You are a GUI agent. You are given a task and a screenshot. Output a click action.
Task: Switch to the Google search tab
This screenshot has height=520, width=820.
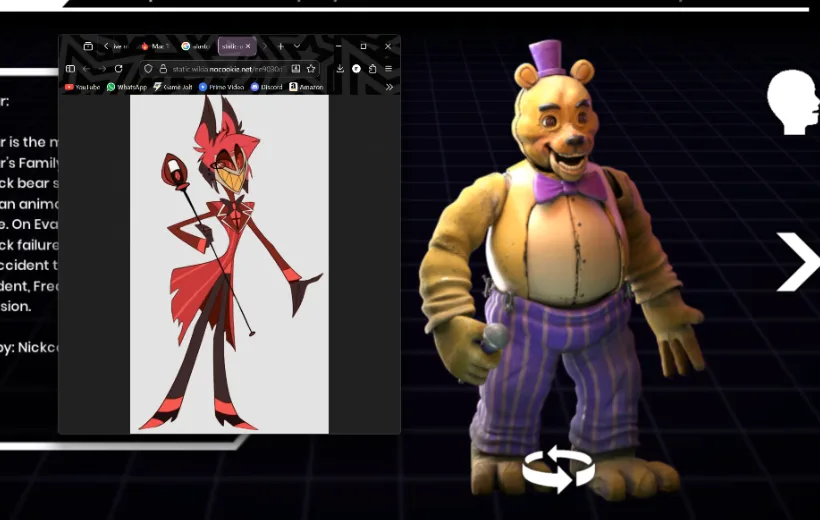pos(196,46)
